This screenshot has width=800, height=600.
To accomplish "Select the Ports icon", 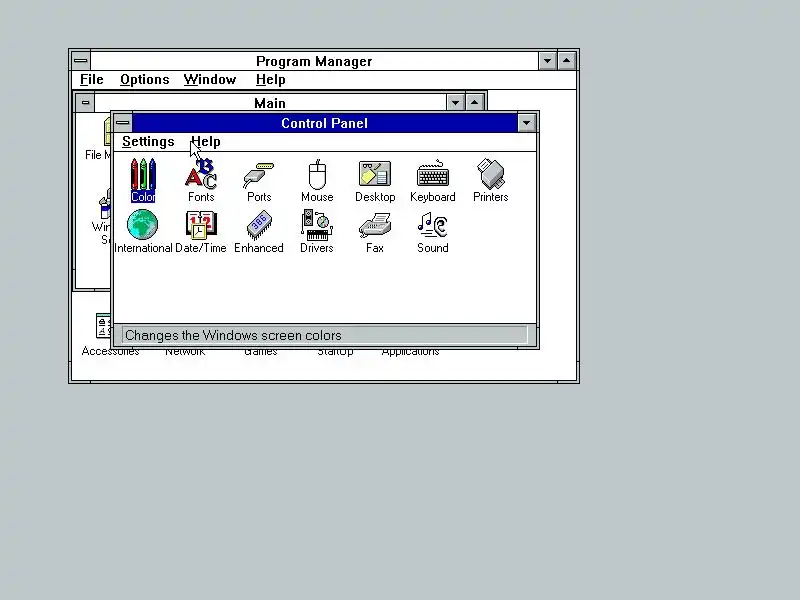I will (259, 180).
